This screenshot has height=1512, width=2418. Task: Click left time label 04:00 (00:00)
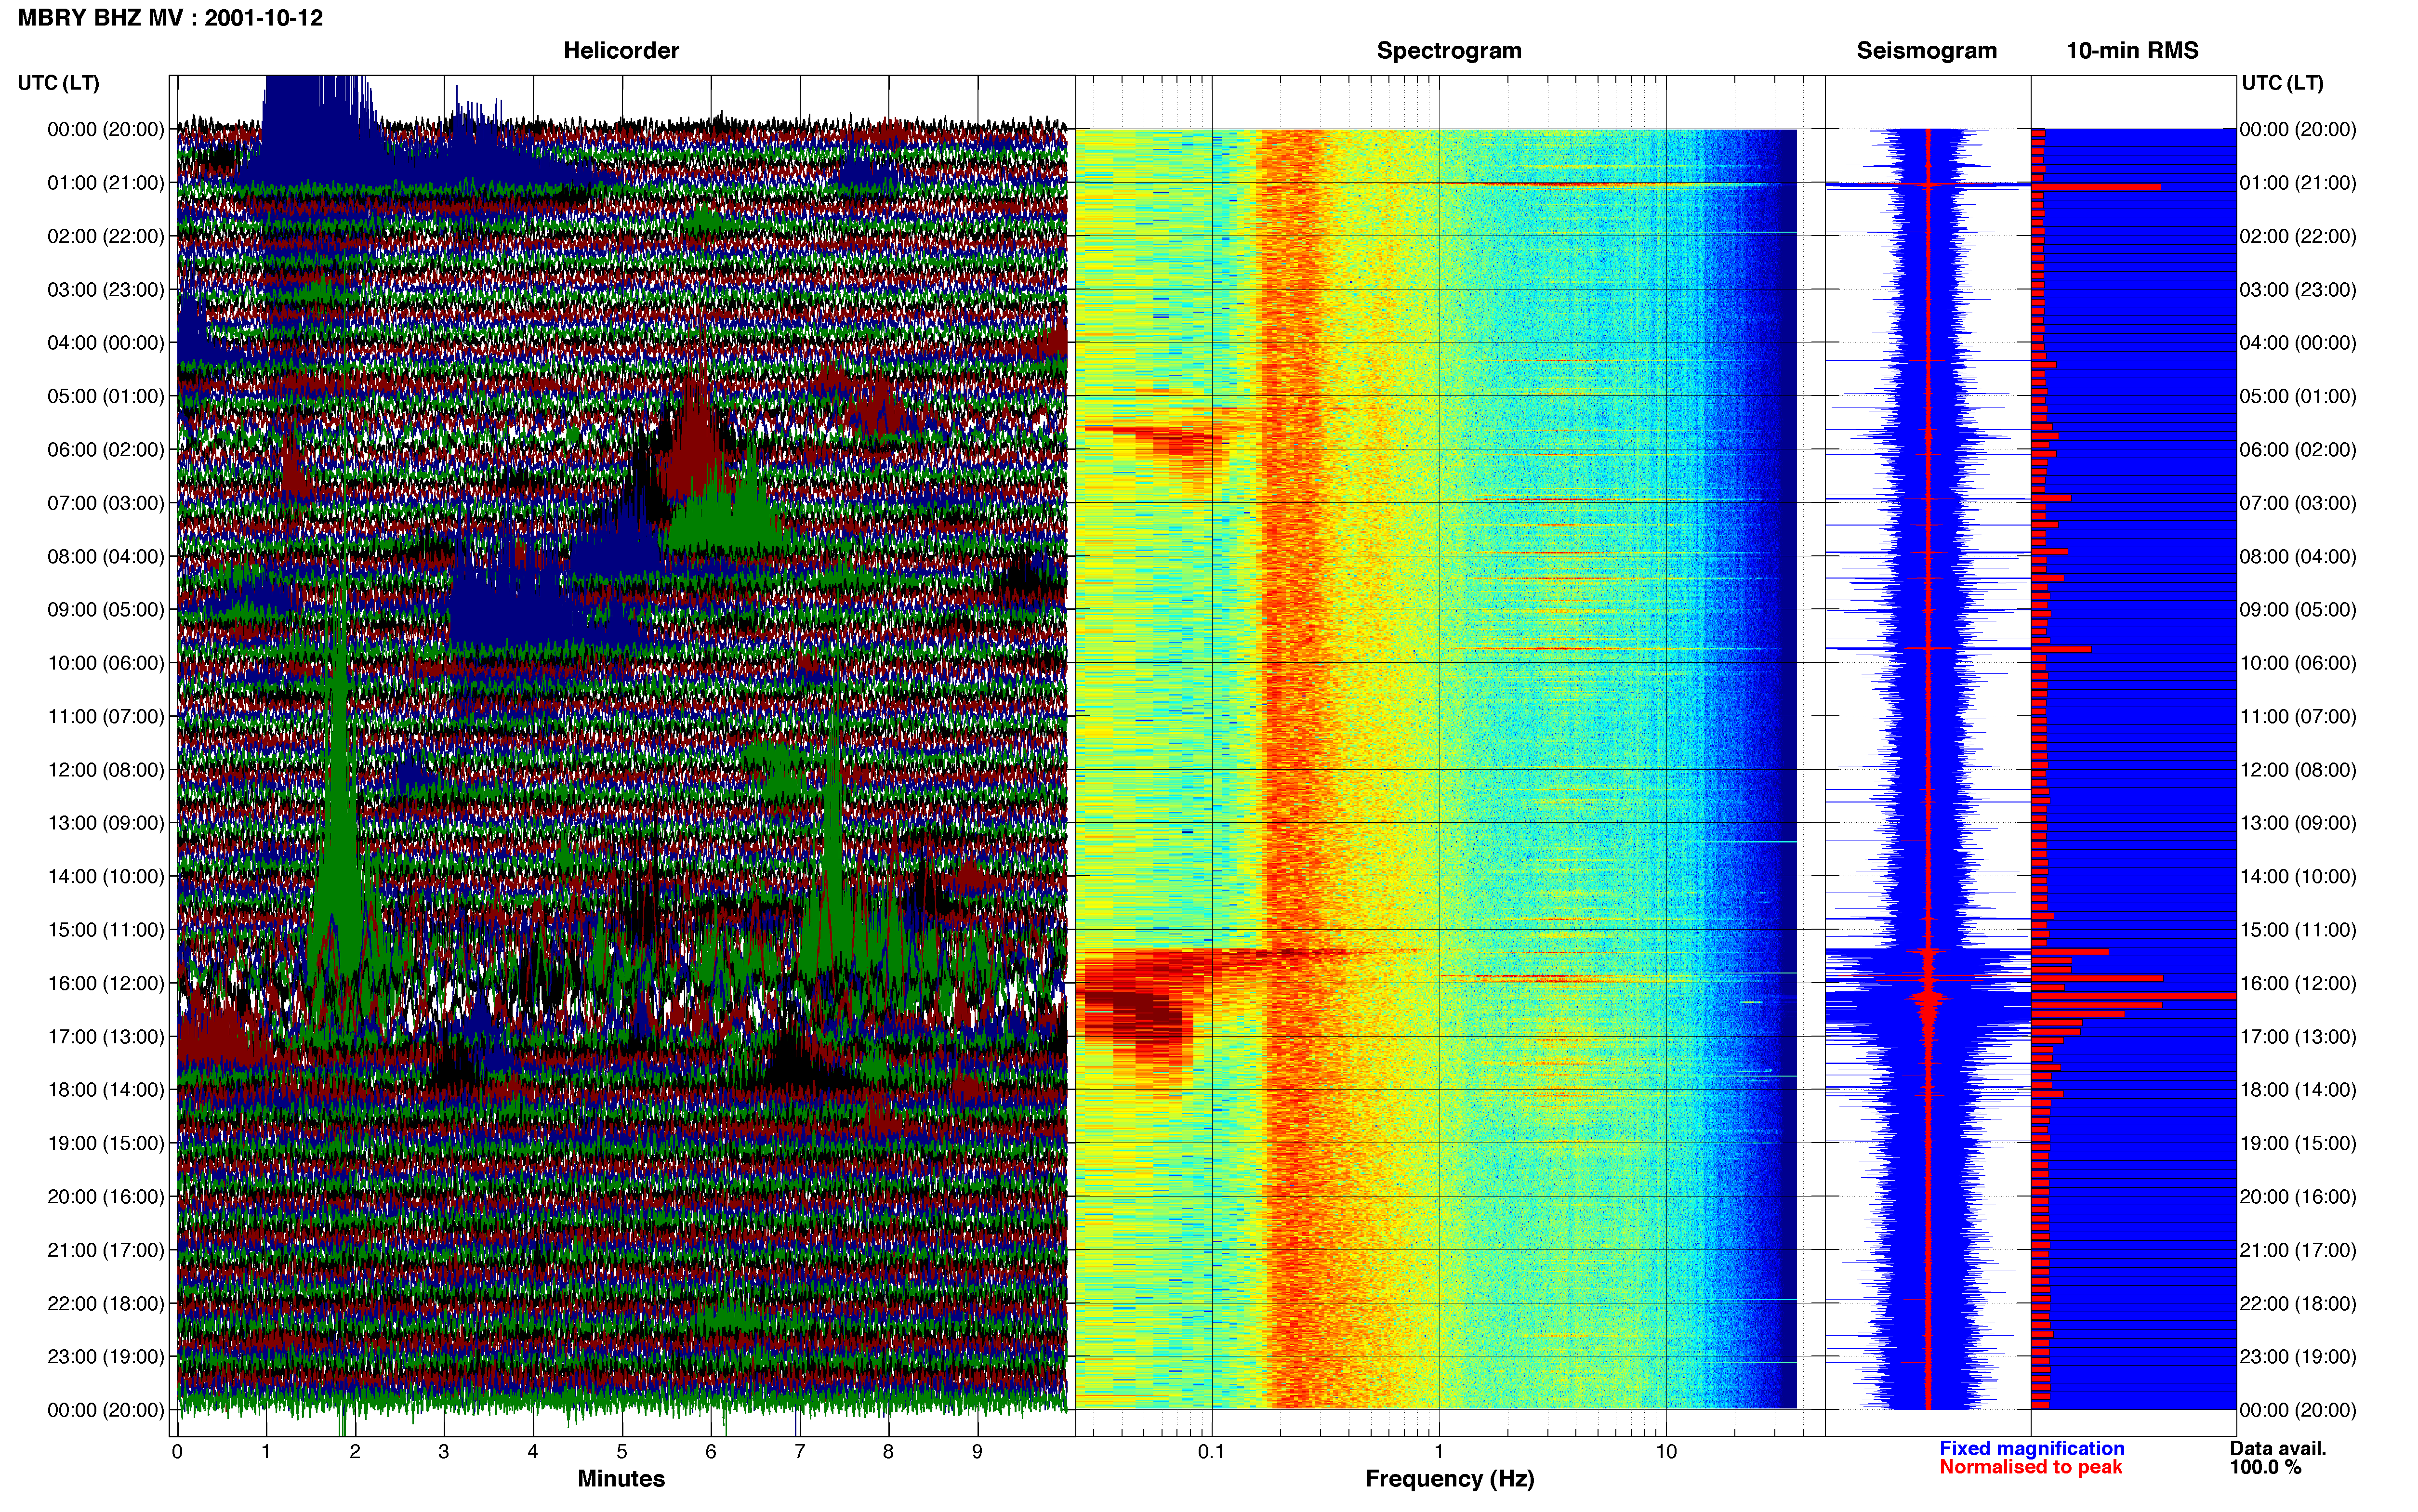[x=105, y=343]
